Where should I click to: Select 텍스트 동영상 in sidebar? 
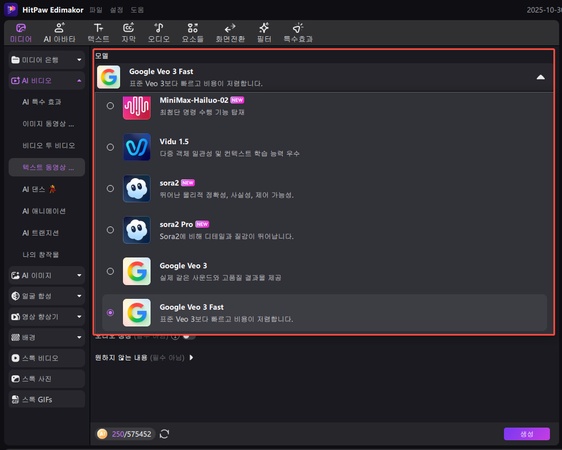point(47,167)
